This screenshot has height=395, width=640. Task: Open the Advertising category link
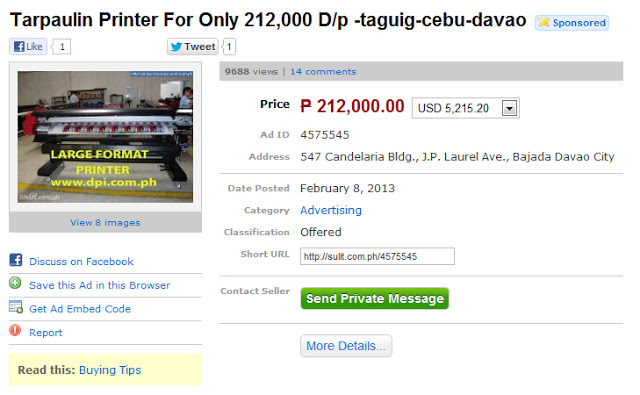(x=331, y=210)
